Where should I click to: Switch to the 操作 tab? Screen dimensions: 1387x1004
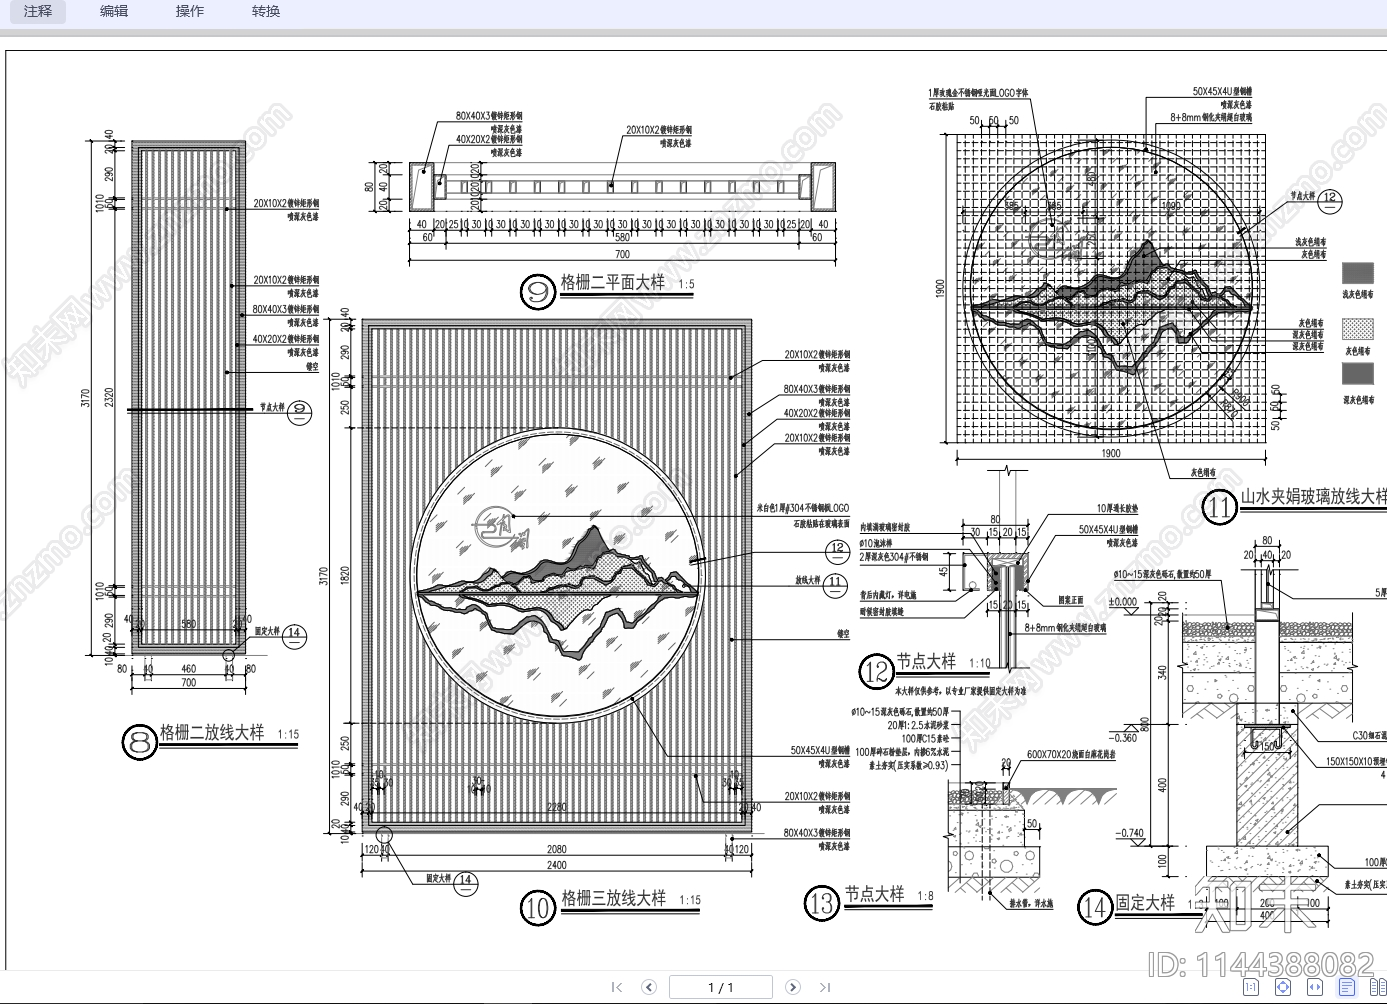click(x=190, y=12)
